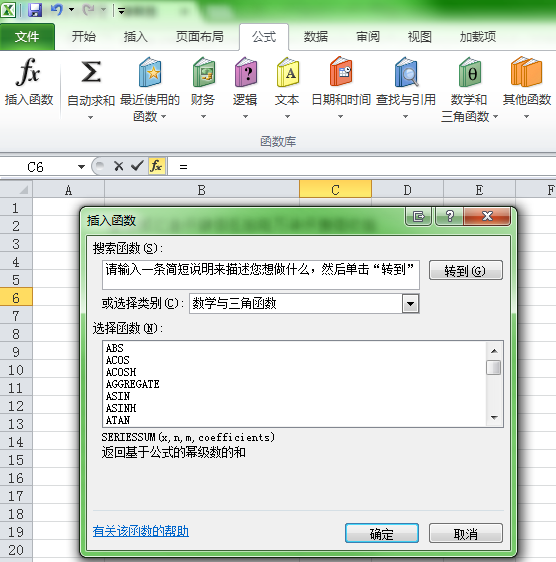
Task: Click the search function input box
Action: pyautogui.click(x=261, y=275)
